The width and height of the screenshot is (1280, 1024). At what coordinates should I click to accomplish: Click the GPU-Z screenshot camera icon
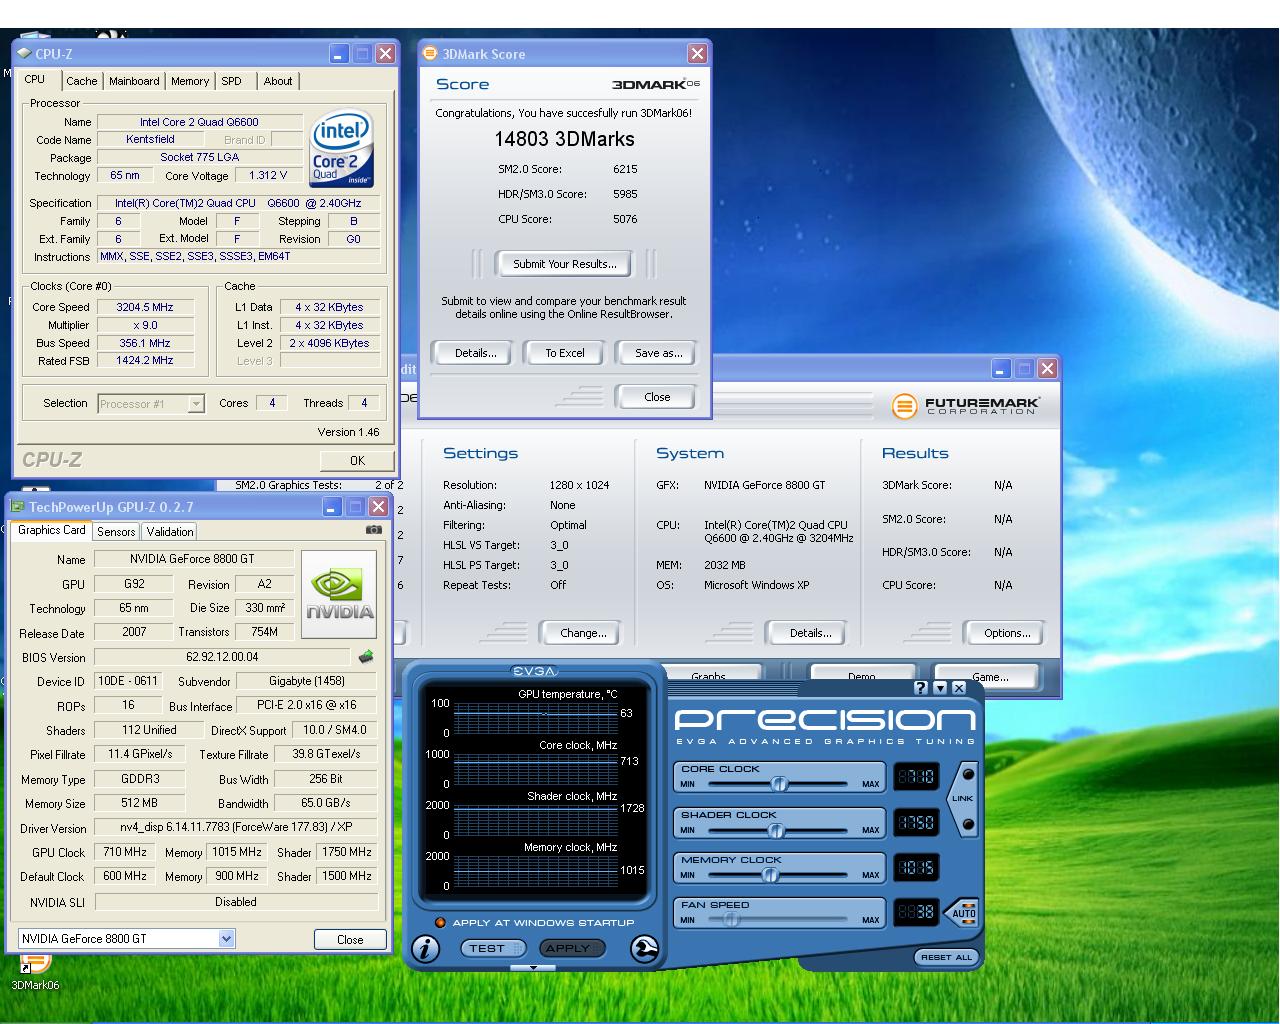point(374,530)
